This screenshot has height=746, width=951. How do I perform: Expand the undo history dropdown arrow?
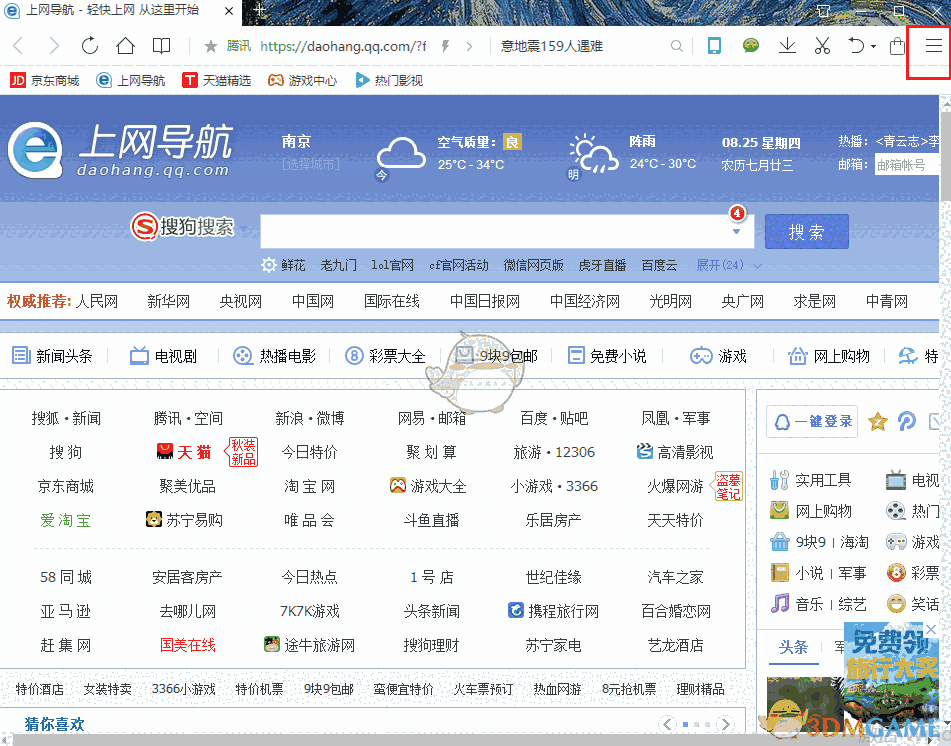click(873, 46)
